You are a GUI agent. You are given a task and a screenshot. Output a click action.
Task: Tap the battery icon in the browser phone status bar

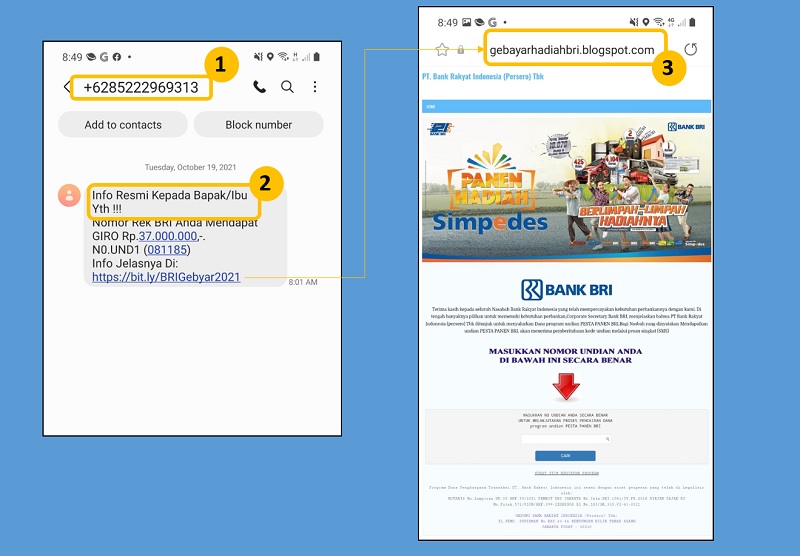pyautogui.click(x=692, y=22)
